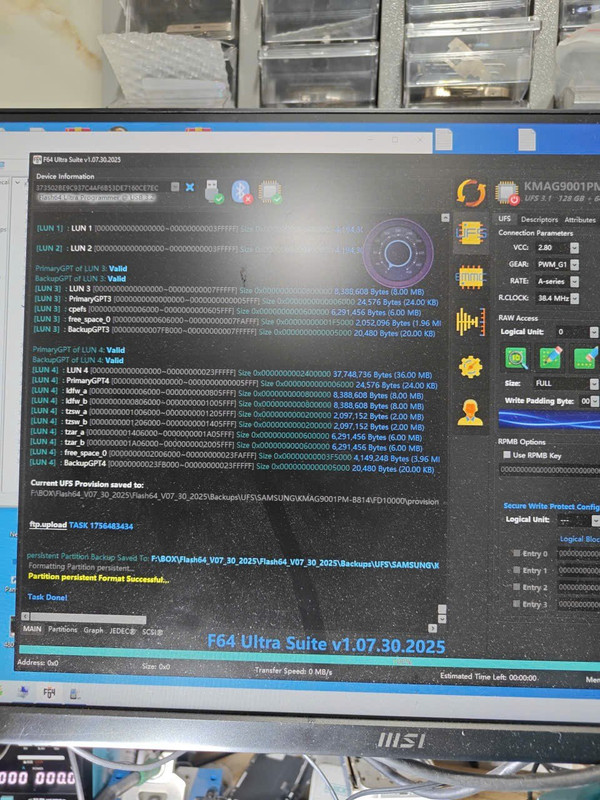Select the MAIN log tab
This screenshot has width=600, height=800.
click(x=32, y=629)
